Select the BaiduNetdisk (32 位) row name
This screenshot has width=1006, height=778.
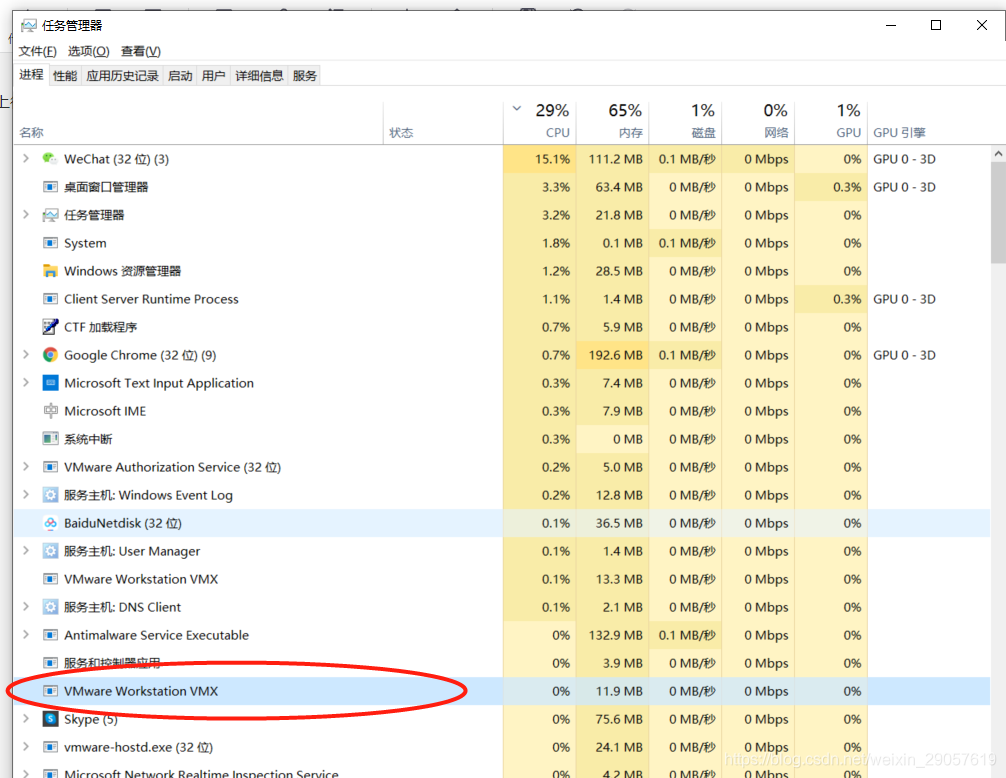coord(123,523)
